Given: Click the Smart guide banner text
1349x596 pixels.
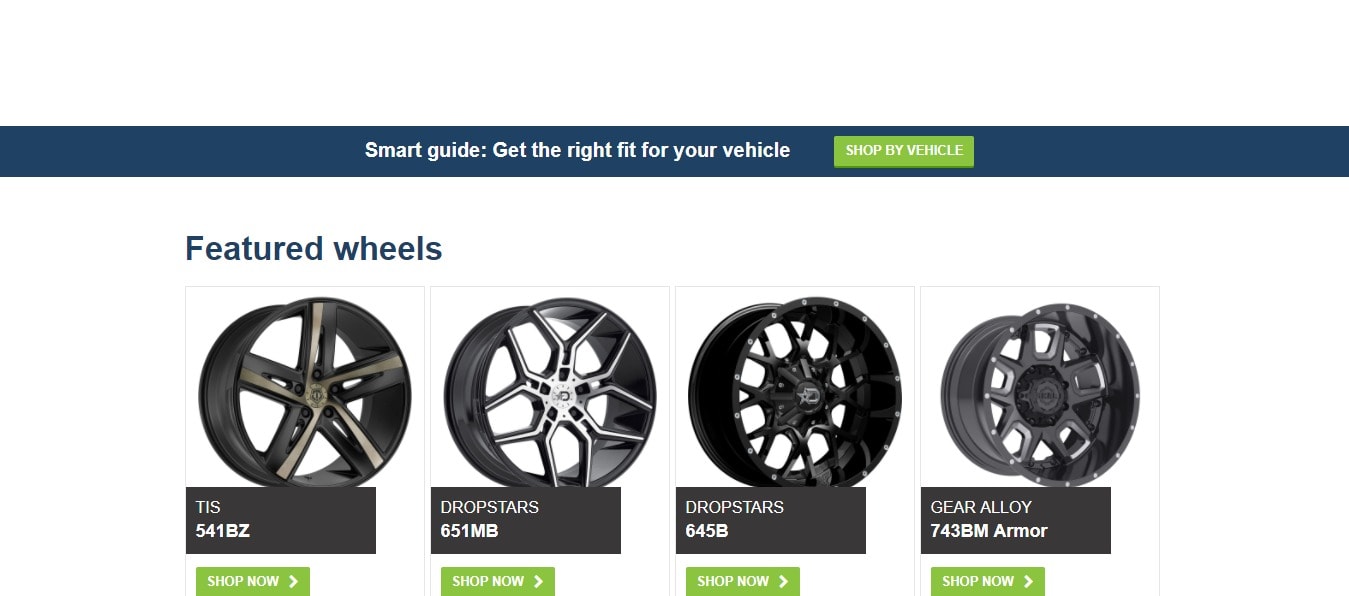Looking at the screenshot, I should pos(577,150).
